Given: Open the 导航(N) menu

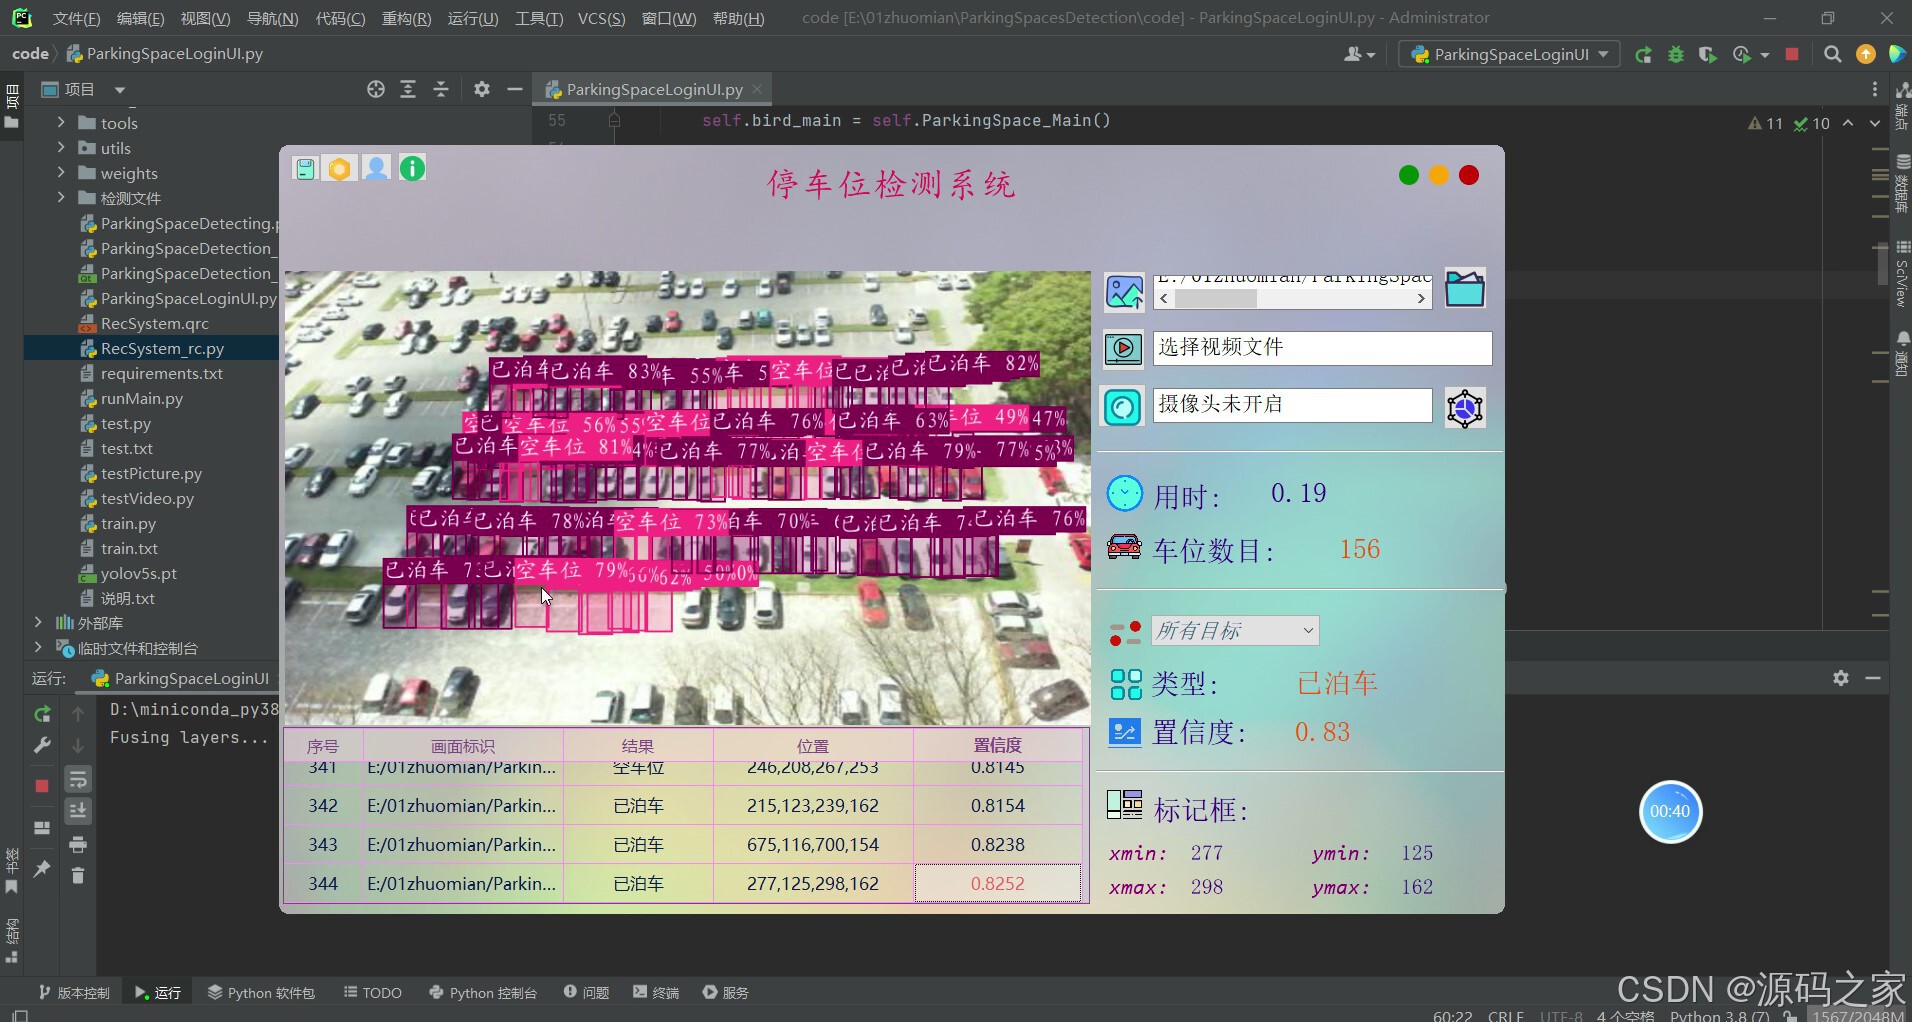Looking at the screenshot, I should pyautogui.click(x=272, y=18).
